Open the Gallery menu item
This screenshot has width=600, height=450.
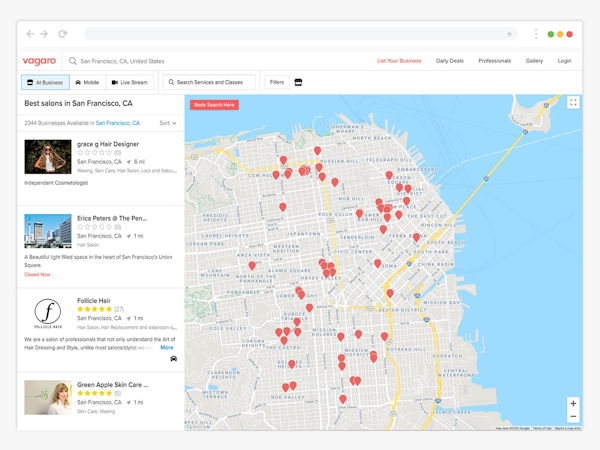point(534,61)
